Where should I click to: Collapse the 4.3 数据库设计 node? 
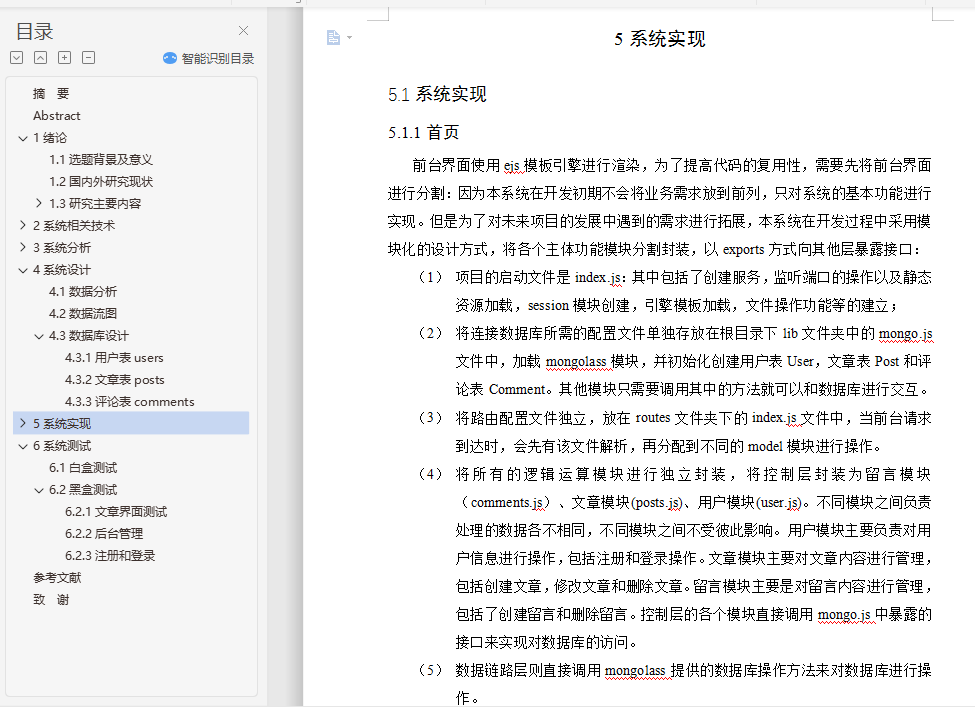[39, 336]
